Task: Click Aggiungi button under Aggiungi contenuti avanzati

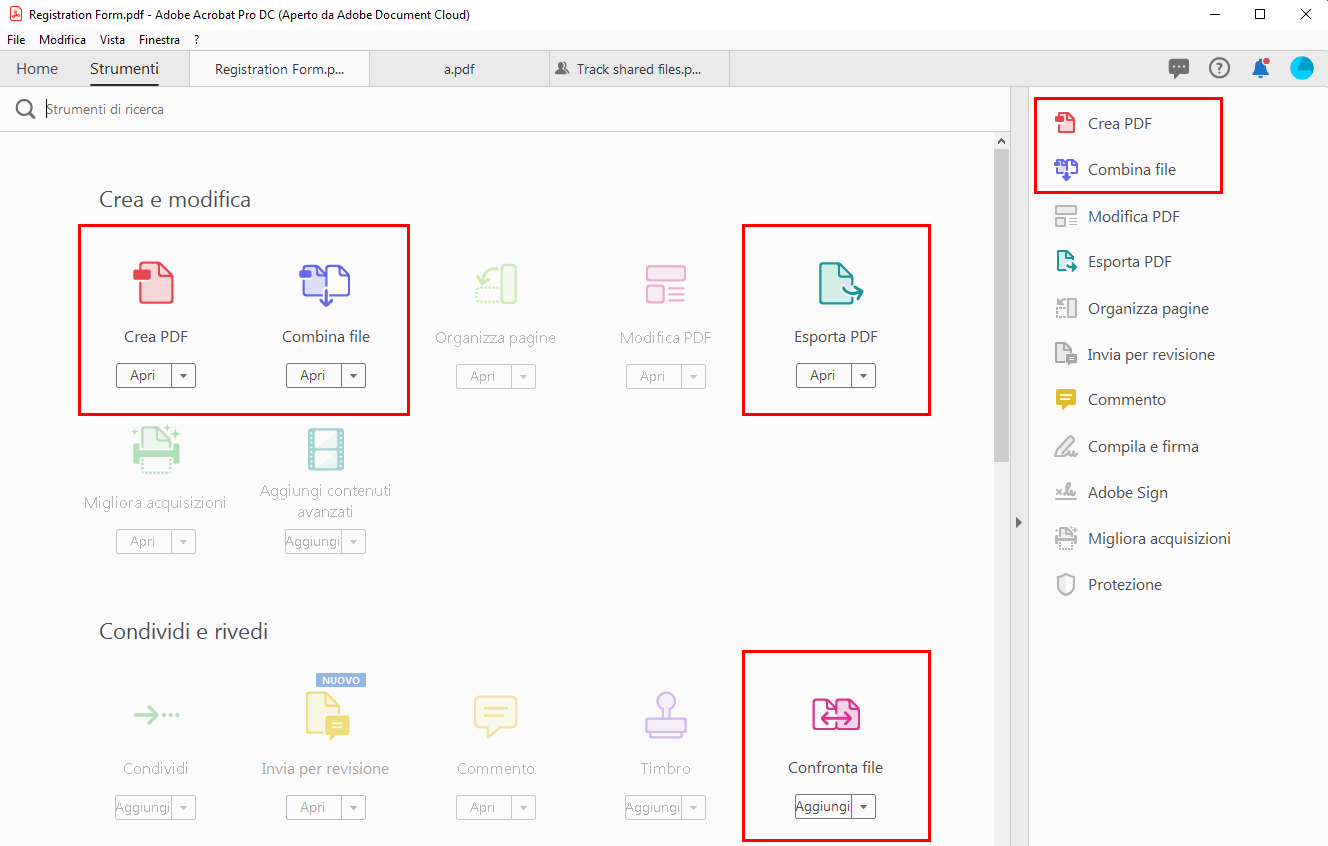Action: (313, 541)
